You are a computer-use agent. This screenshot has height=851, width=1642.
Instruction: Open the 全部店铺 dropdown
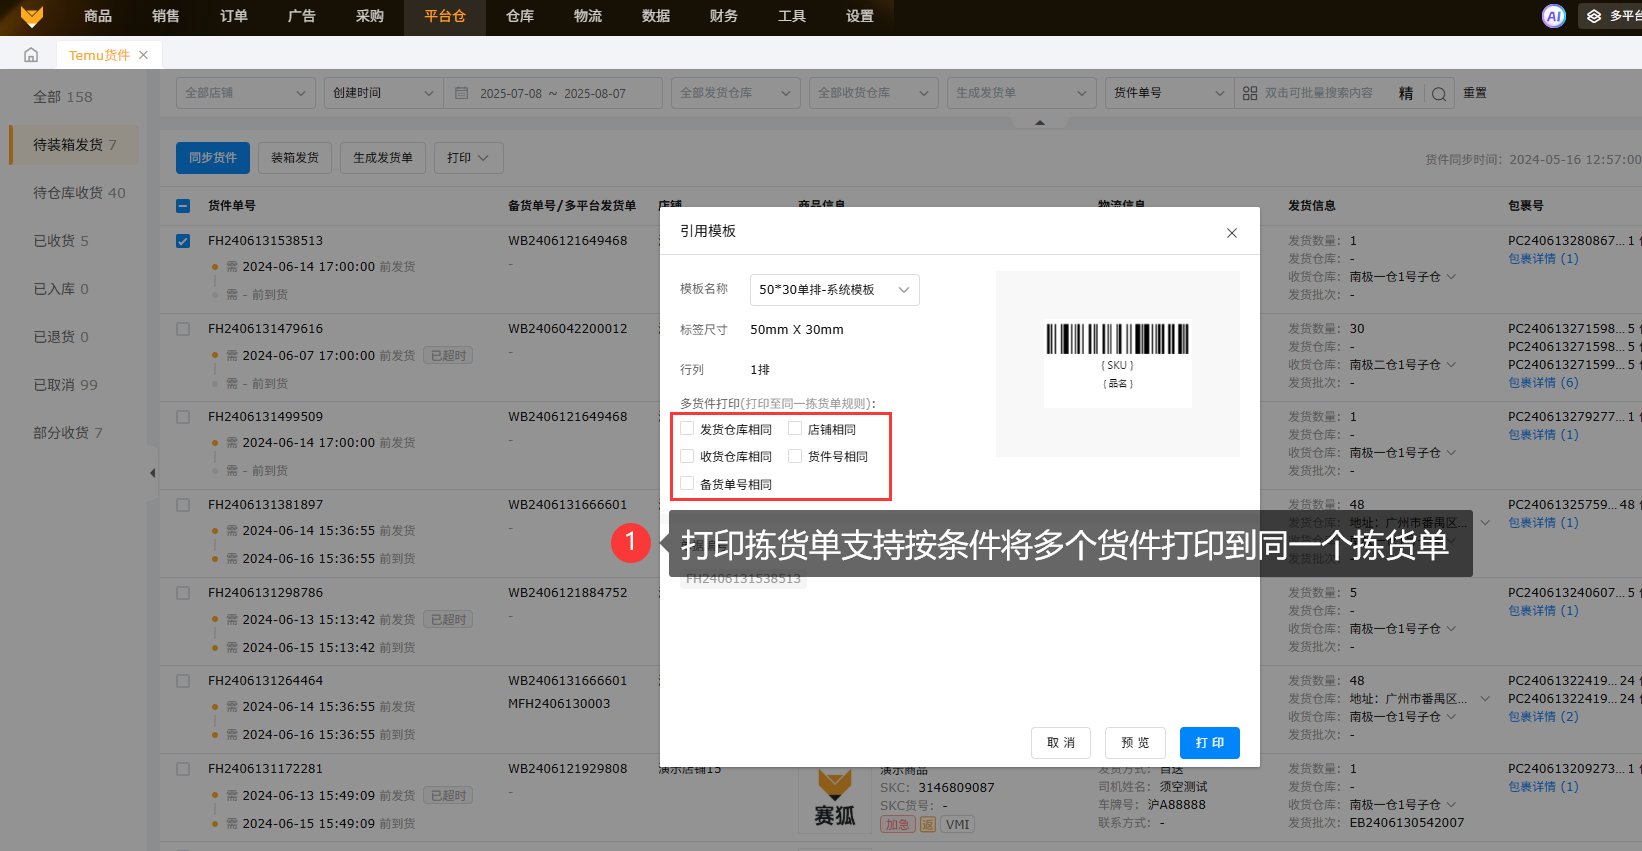click(245, 93)
